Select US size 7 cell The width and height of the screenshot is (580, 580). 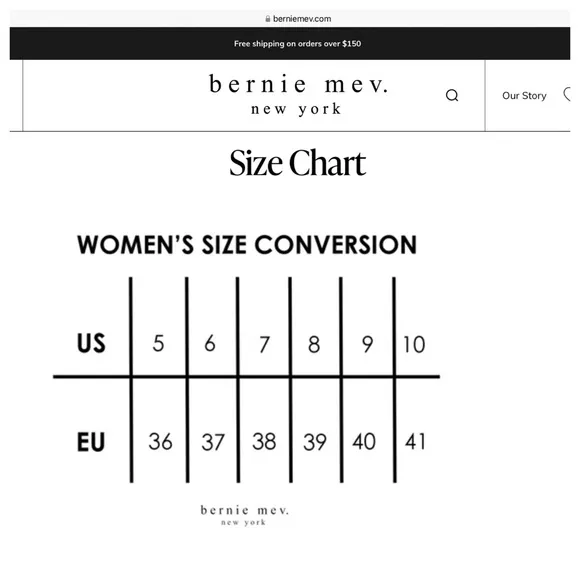(x=264, y=344)
